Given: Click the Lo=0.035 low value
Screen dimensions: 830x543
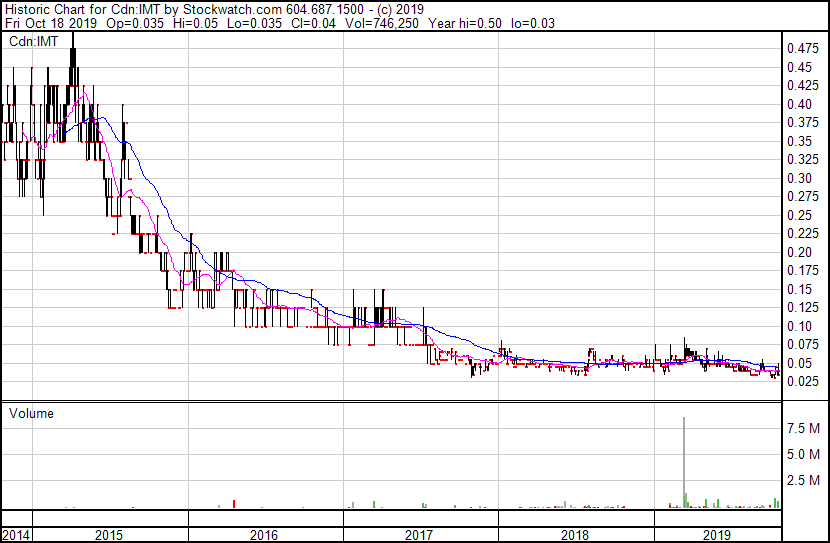Looking at the screenshot, I should tap(254, 23).
